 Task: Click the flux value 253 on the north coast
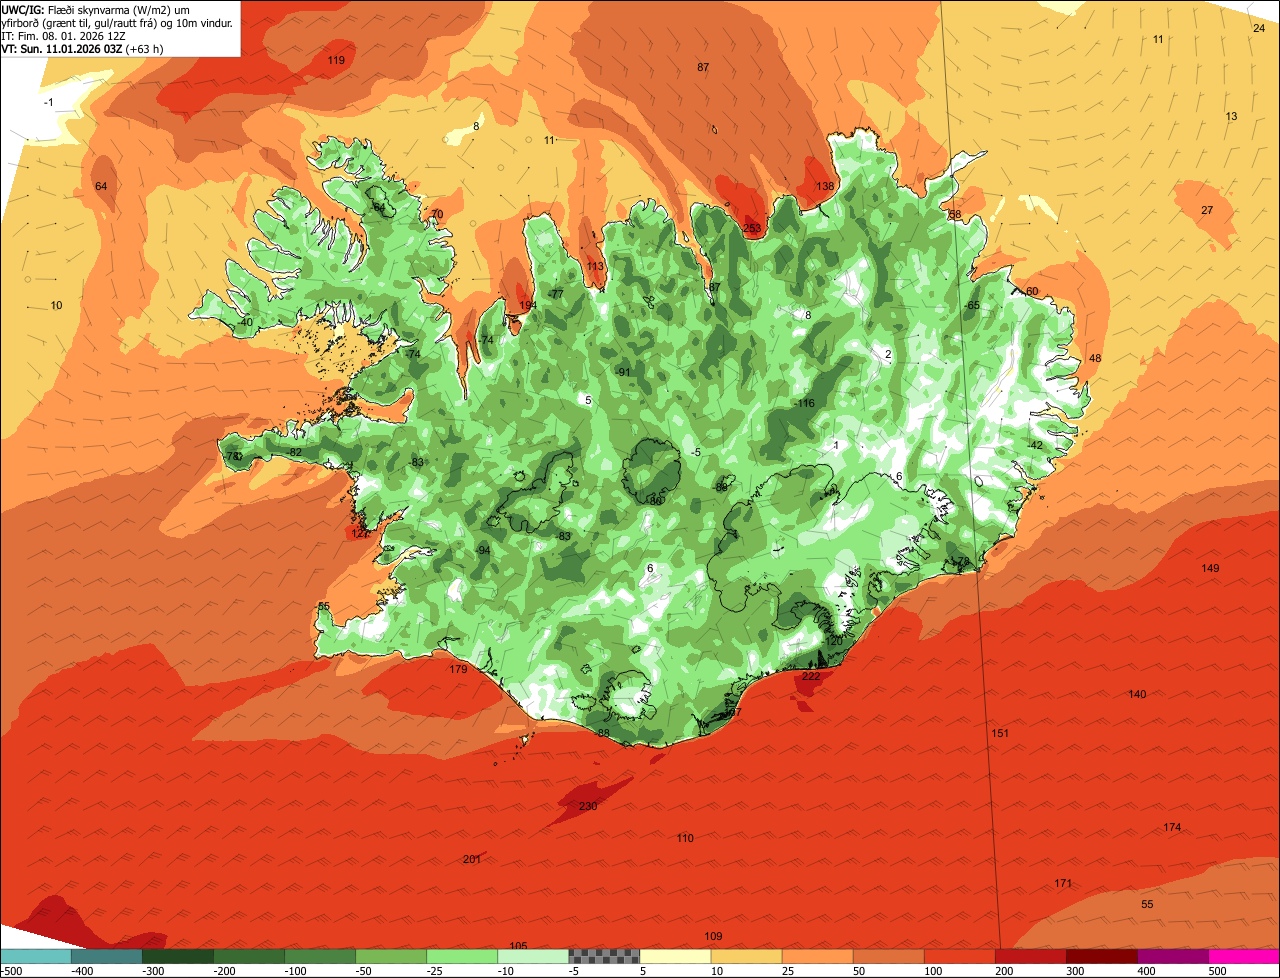coord(752,228)
